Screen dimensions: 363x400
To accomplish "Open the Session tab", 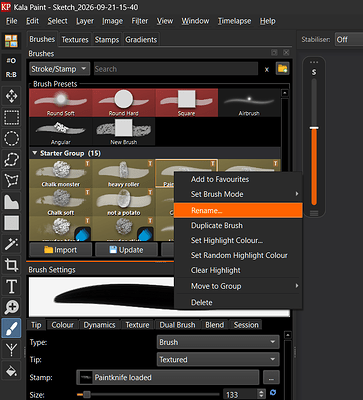I will [x=246, y=325].
